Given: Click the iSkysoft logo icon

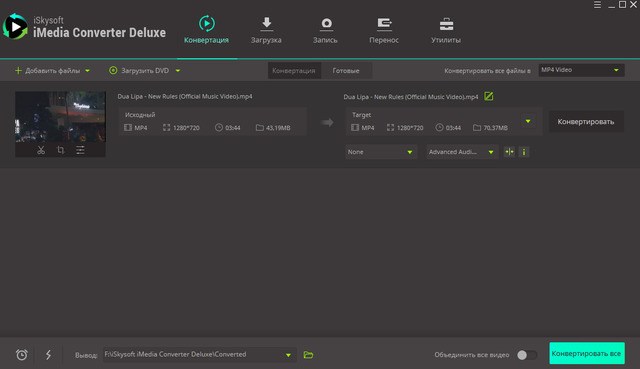Looking at the screenshot, I should tap(15, 27).
